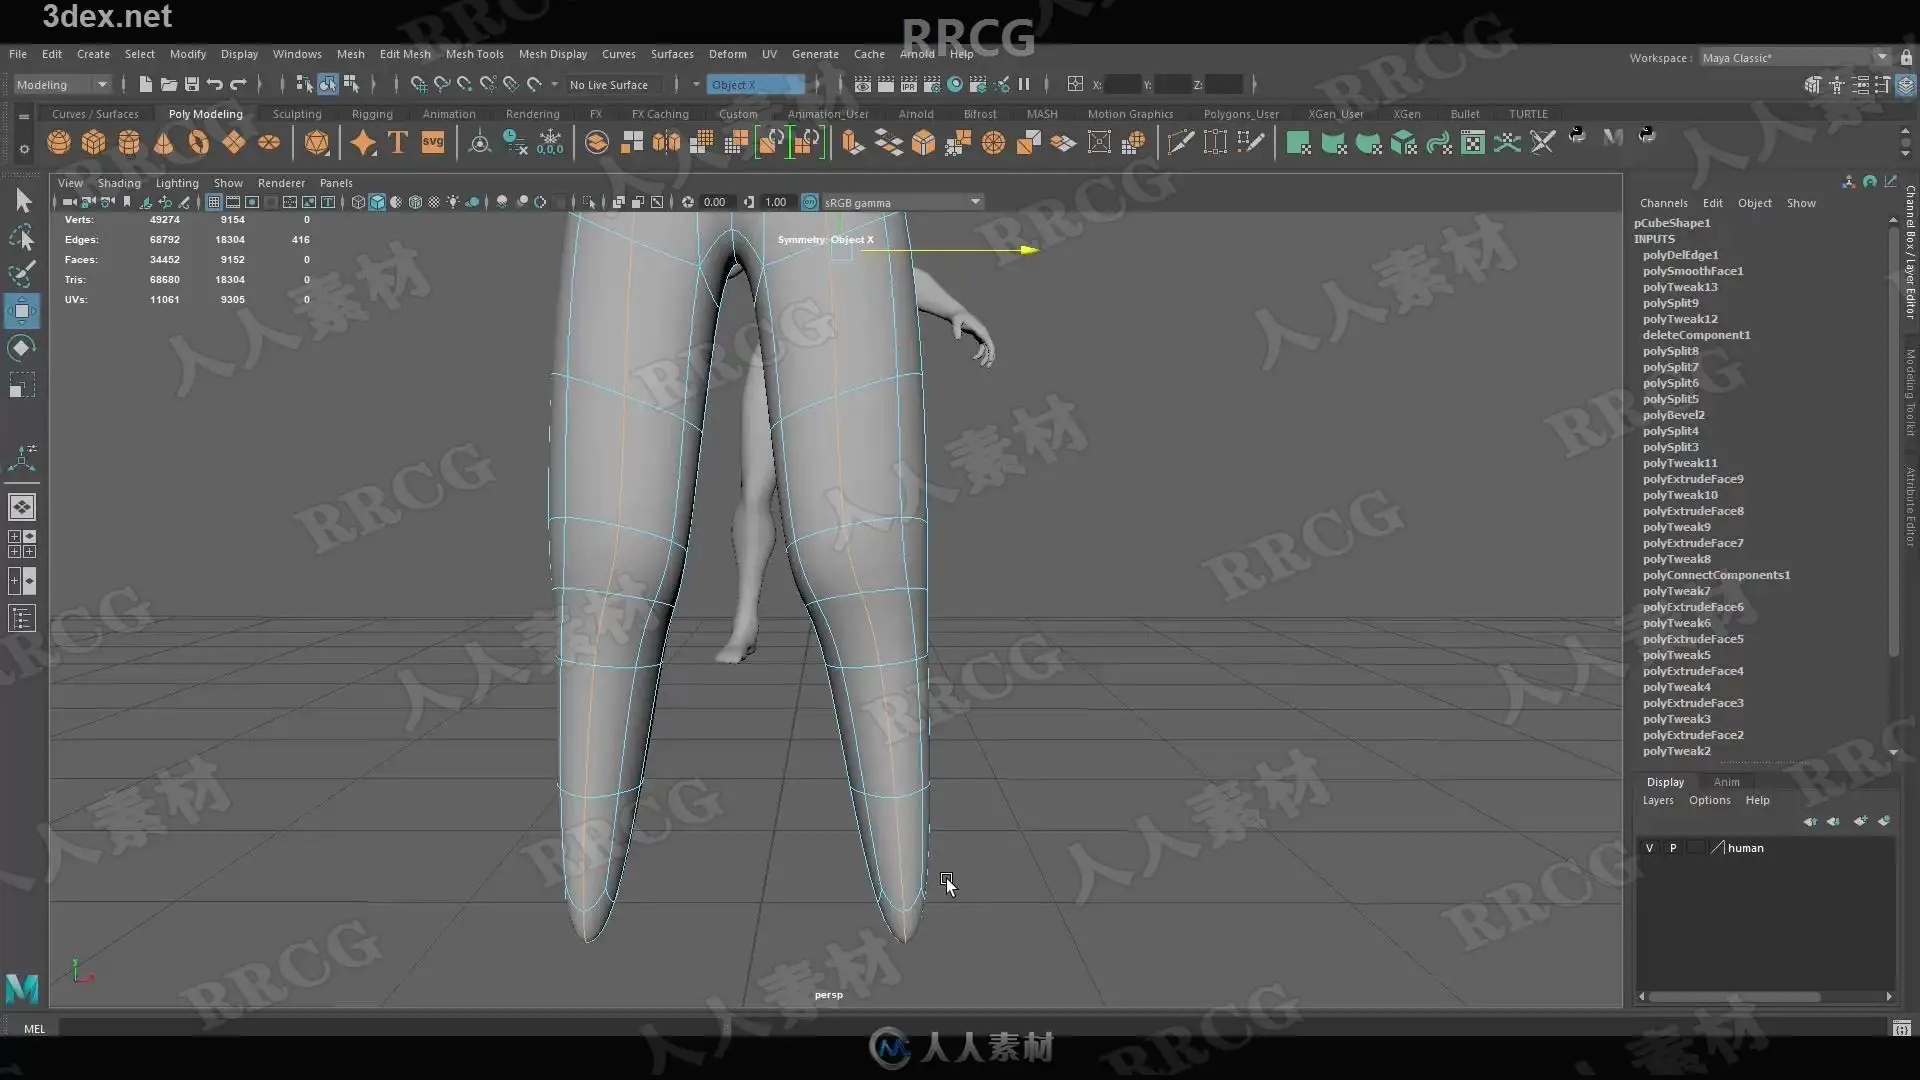
Task: Click the Freeze Transformations snowflake icon
Action: [550, 143]
